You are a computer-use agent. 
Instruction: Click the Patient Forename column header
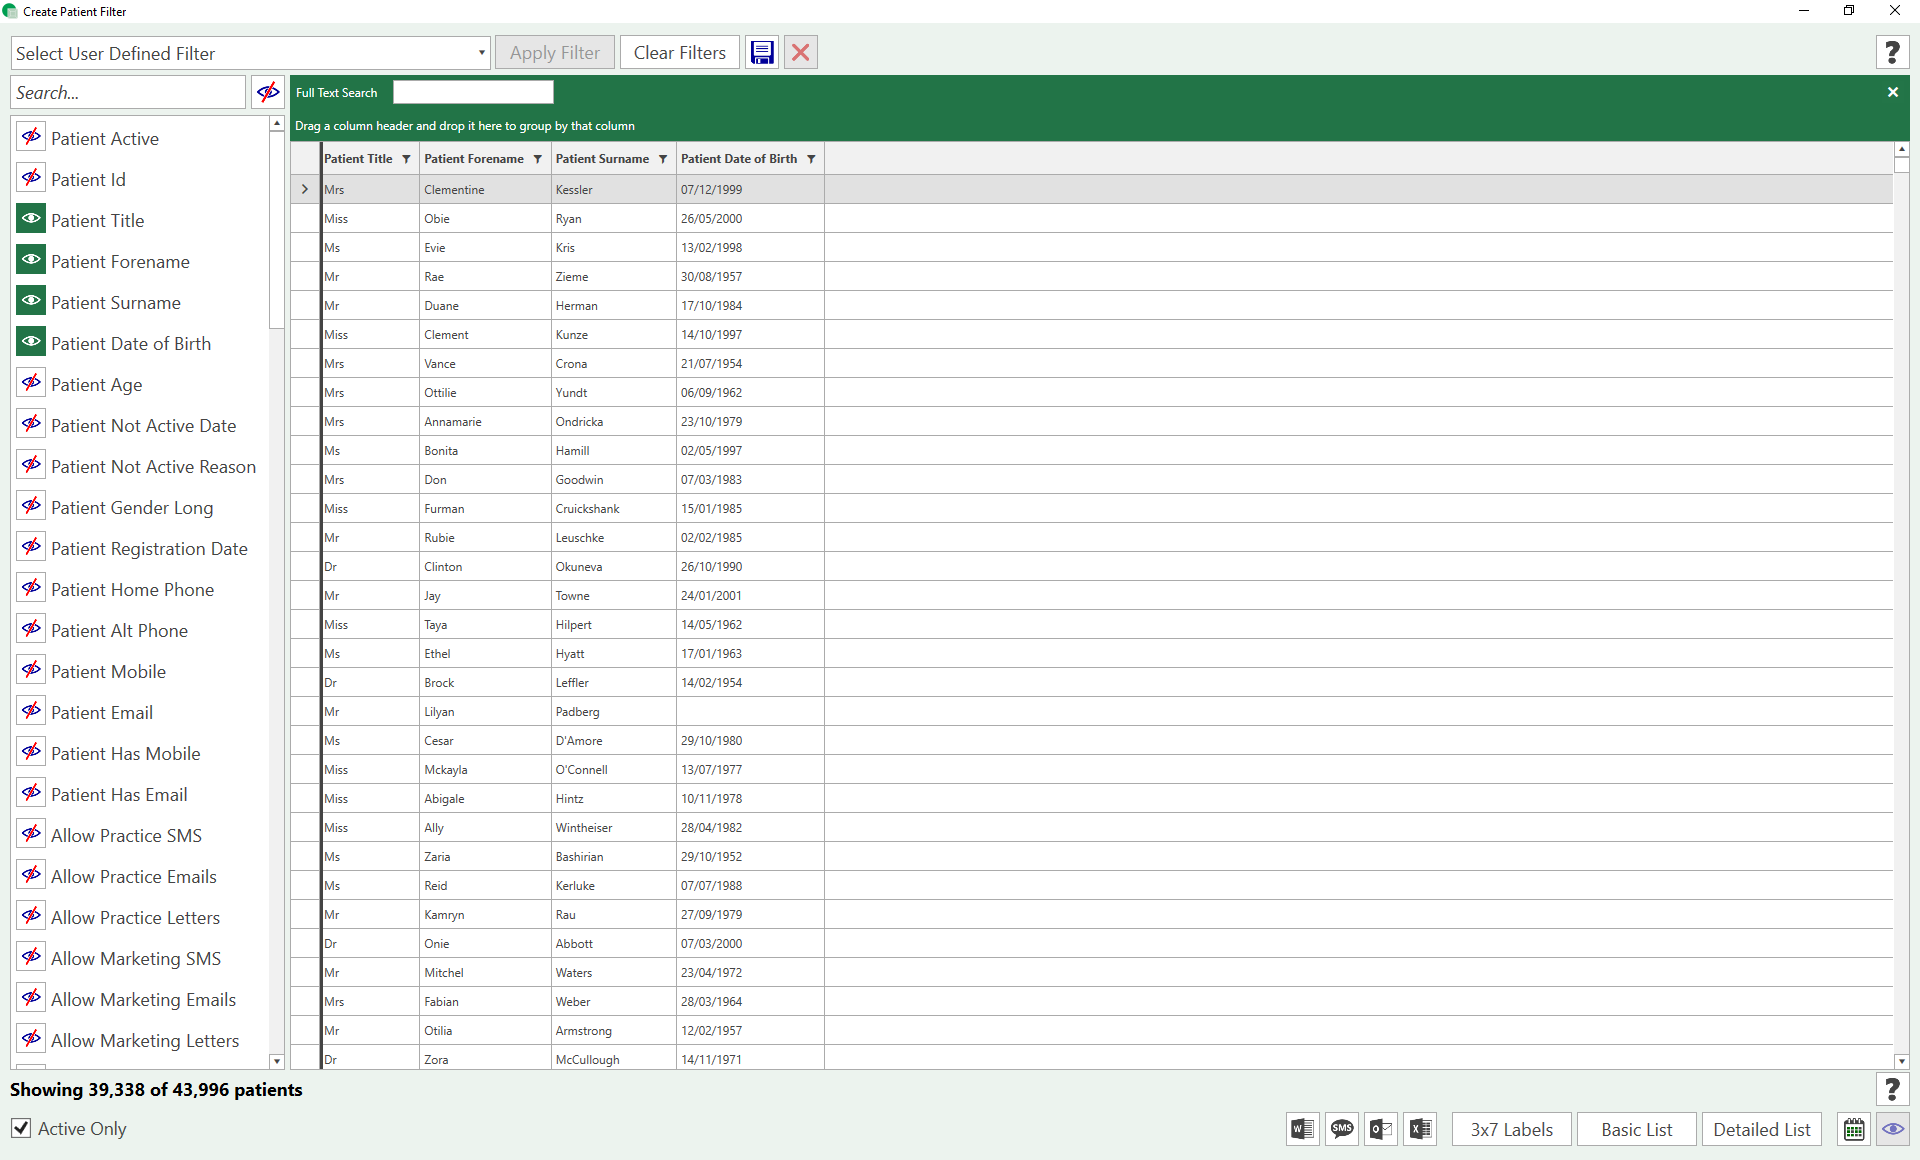(x=473, y=159)
